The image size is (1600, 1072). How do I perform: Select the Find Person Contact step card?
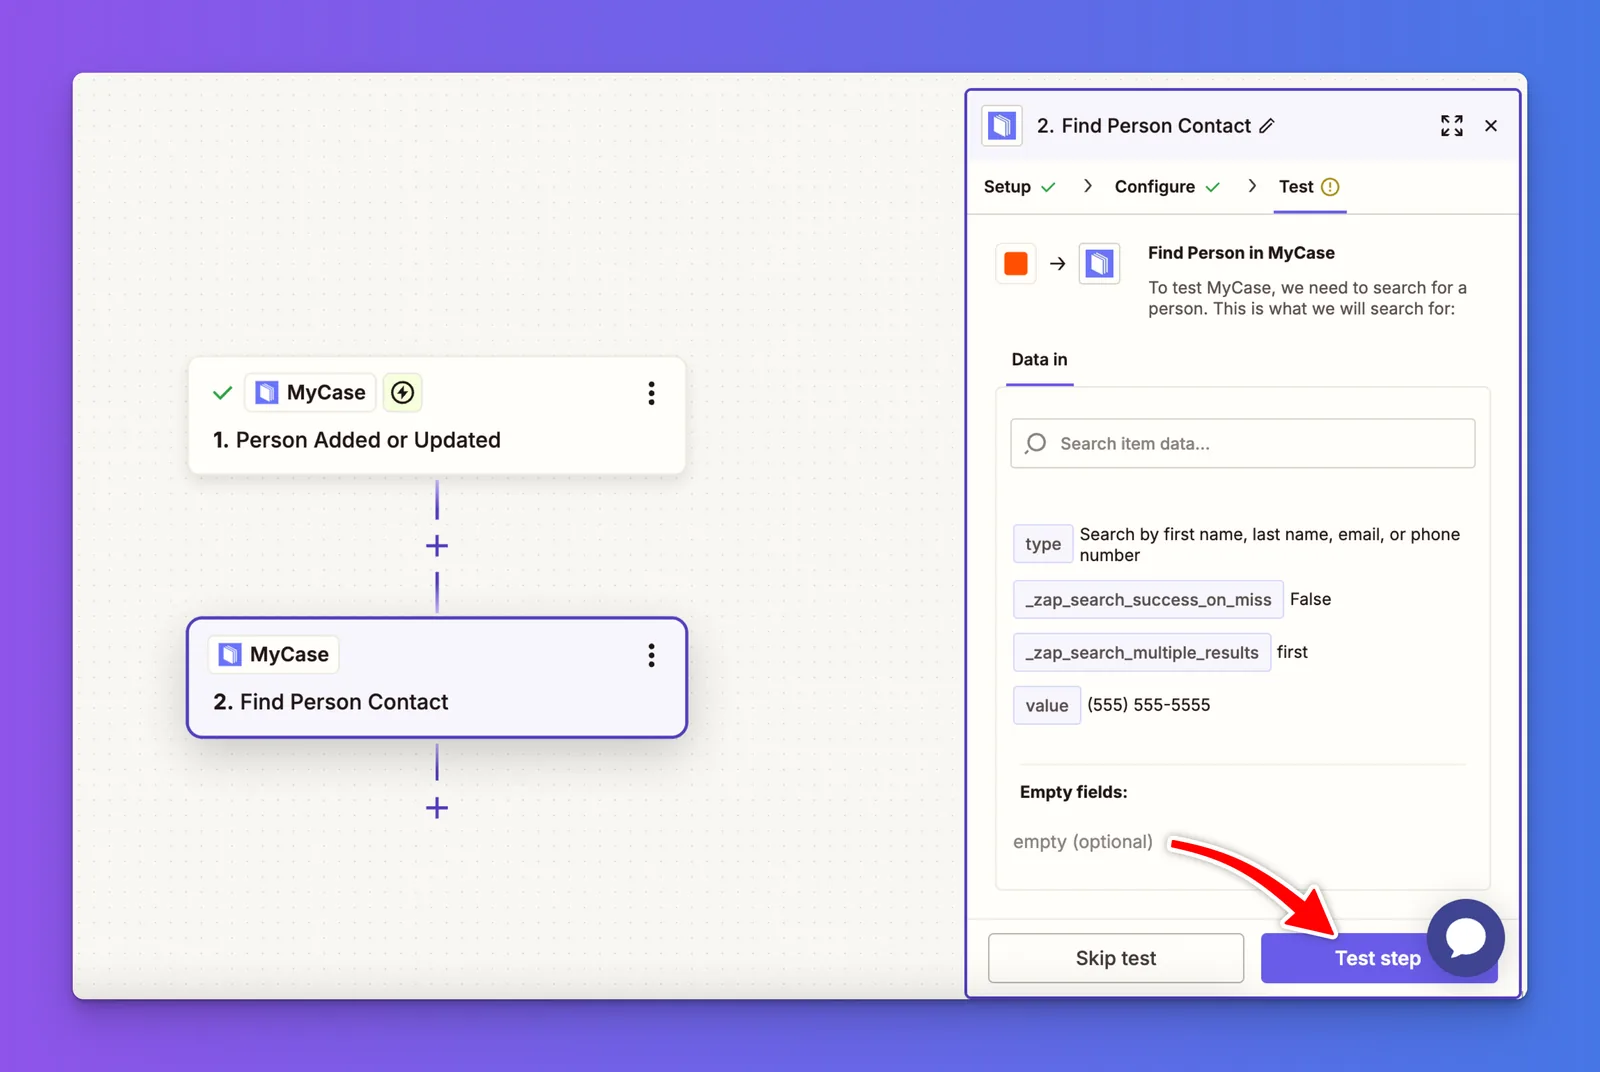(437, 678)
